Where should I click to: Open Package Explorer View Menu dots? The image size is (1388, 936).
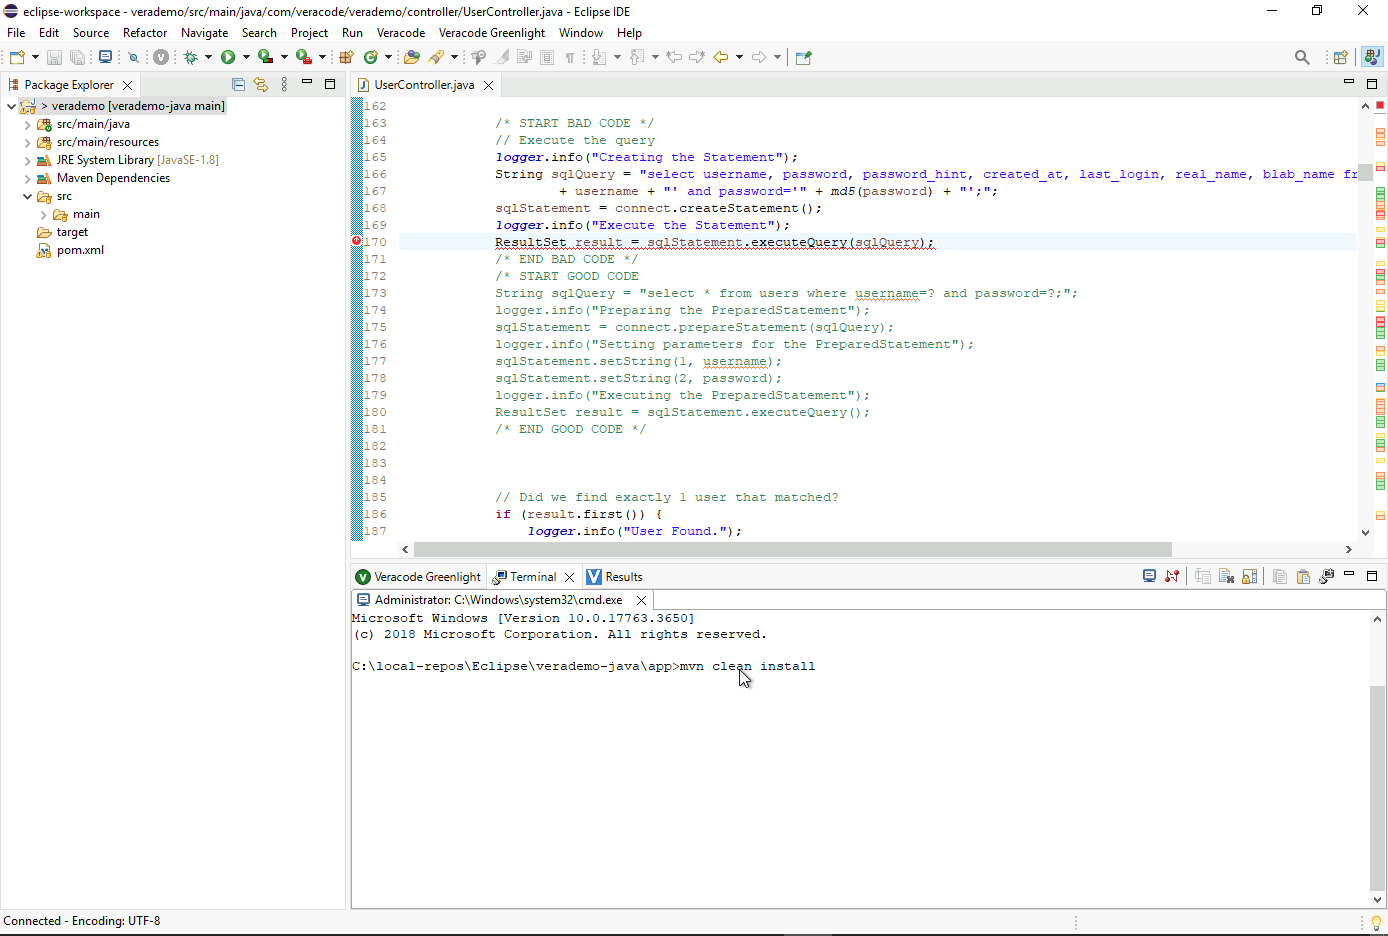tap(284, 85)
